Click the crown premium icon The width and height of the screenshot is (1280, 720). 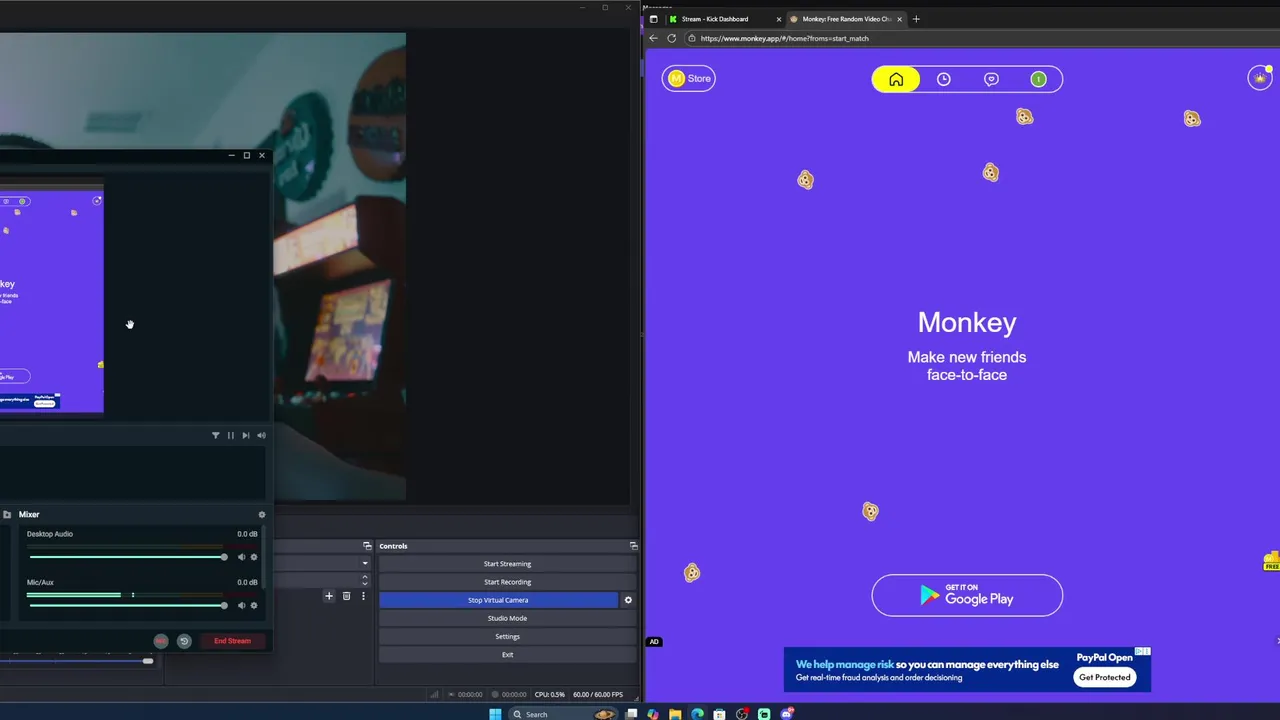[1260, 78]
